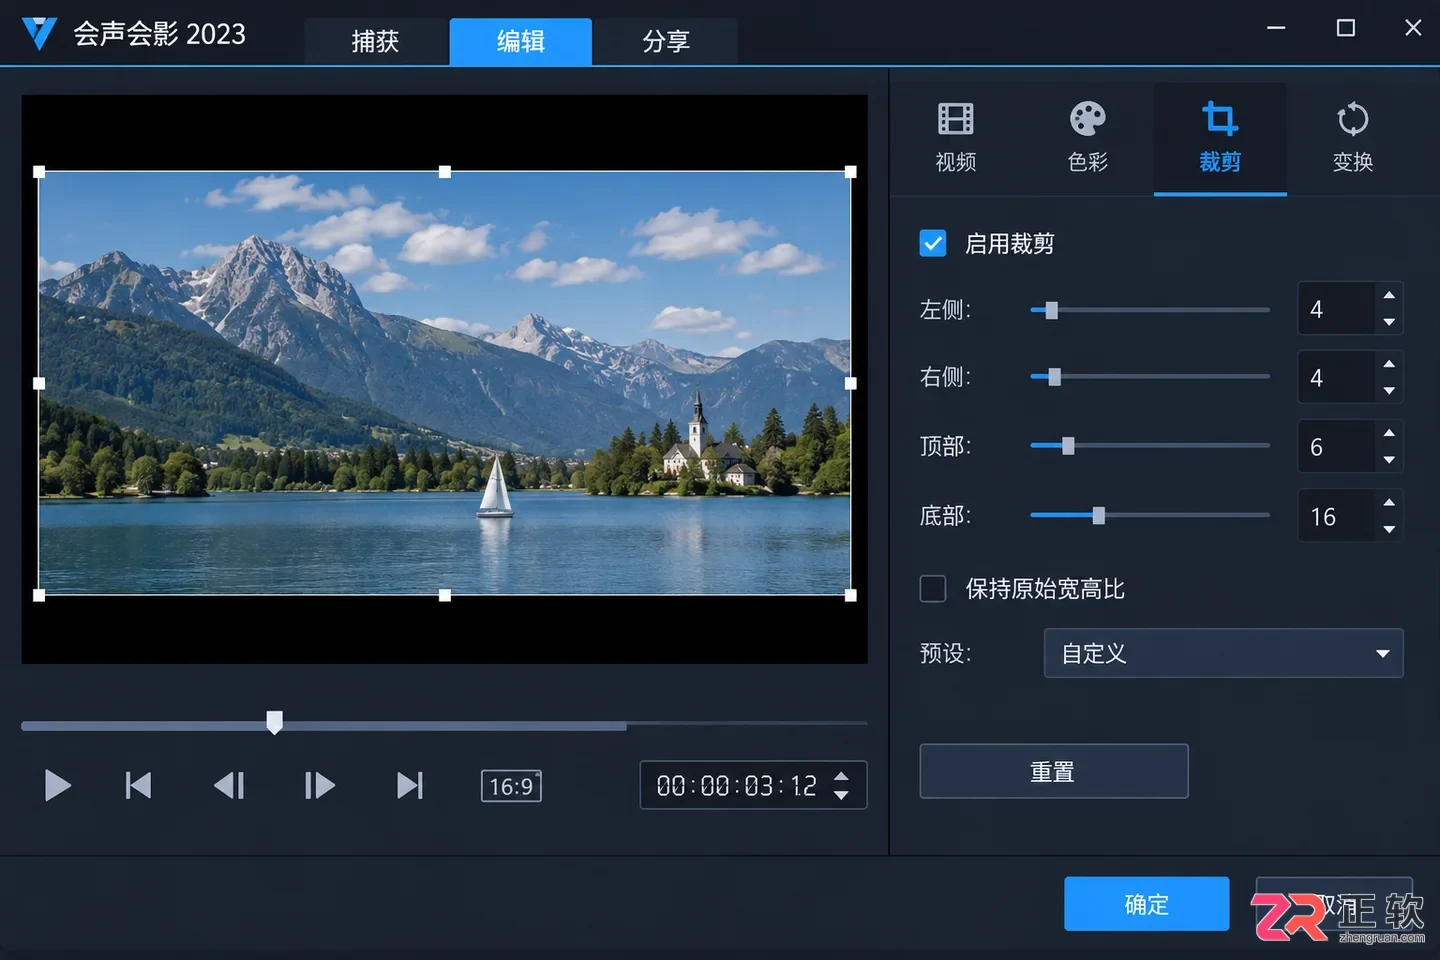The width and height of the screenshot is (1440, 960).
Task: Disable the 启用裁剪 checkbox
Action: (933, 243)
